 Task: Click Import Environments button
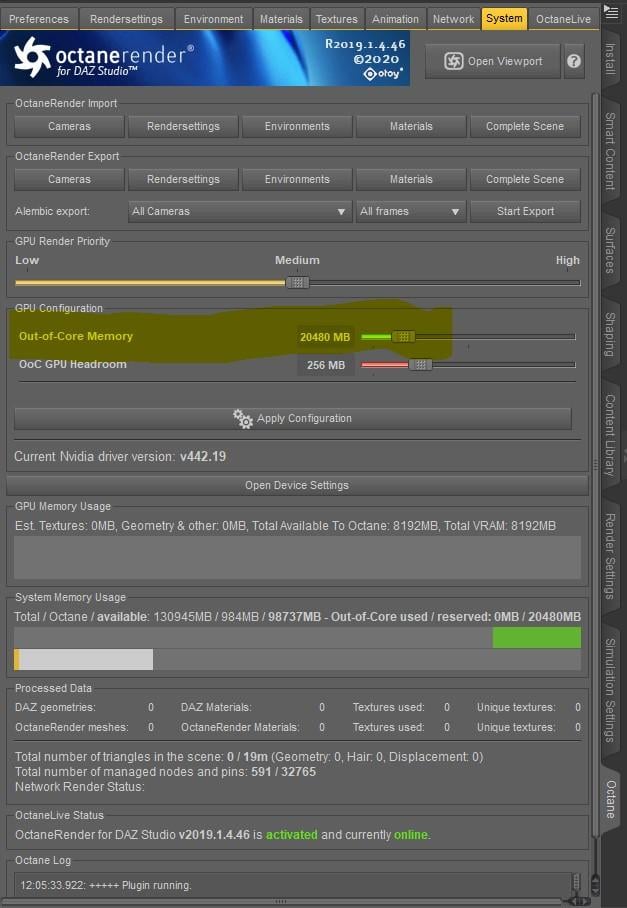(297, 126)
